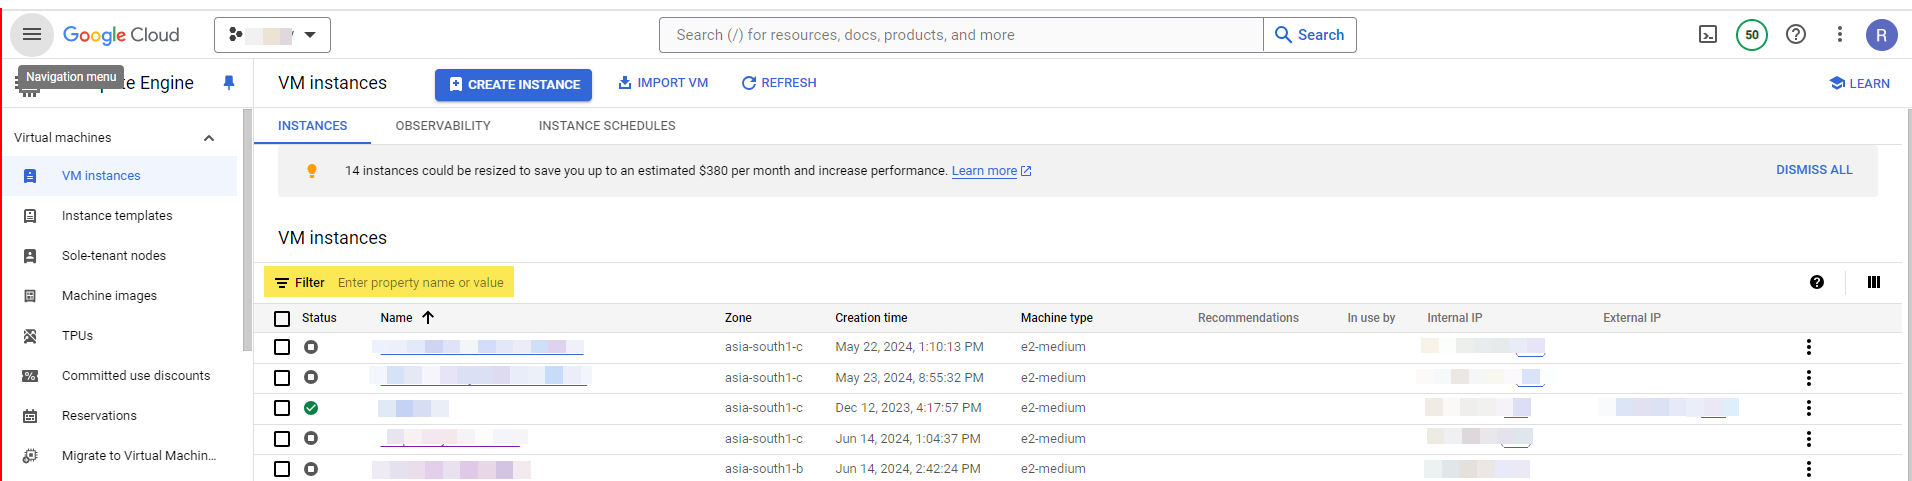Open Instance templates in the sidebar
This screenshot has height=481, width=1912.
(119, 216)
